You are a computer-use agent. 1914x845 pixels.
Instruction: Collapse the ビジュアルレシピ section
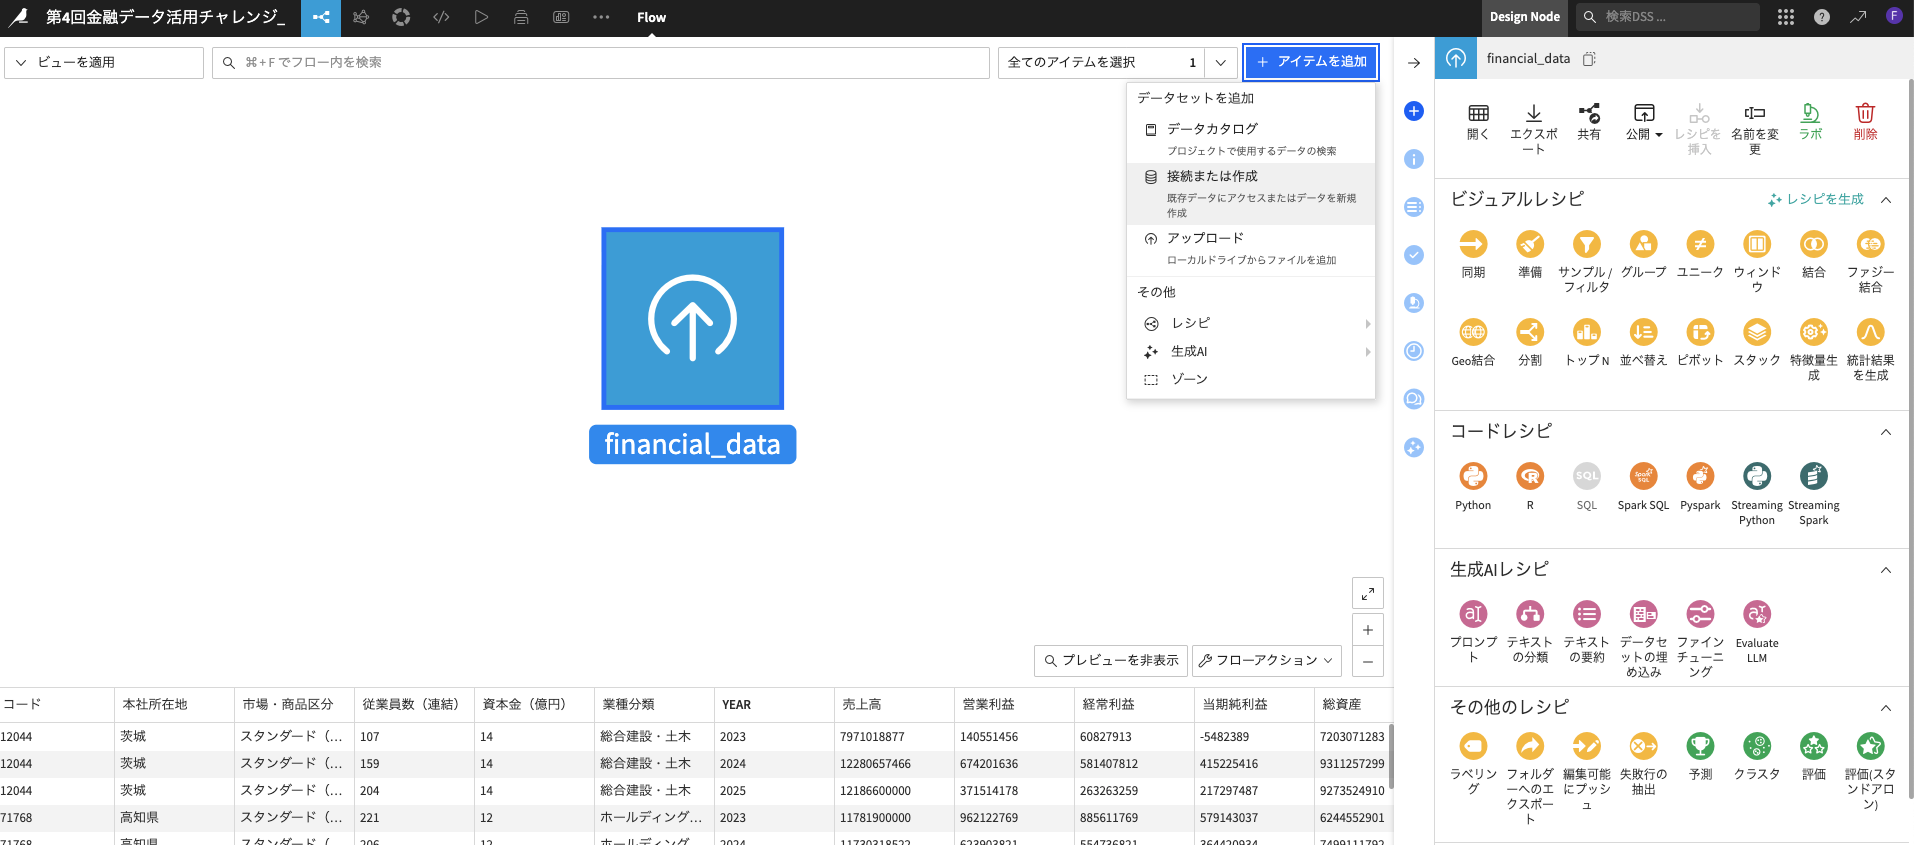tap(1886, 200)
